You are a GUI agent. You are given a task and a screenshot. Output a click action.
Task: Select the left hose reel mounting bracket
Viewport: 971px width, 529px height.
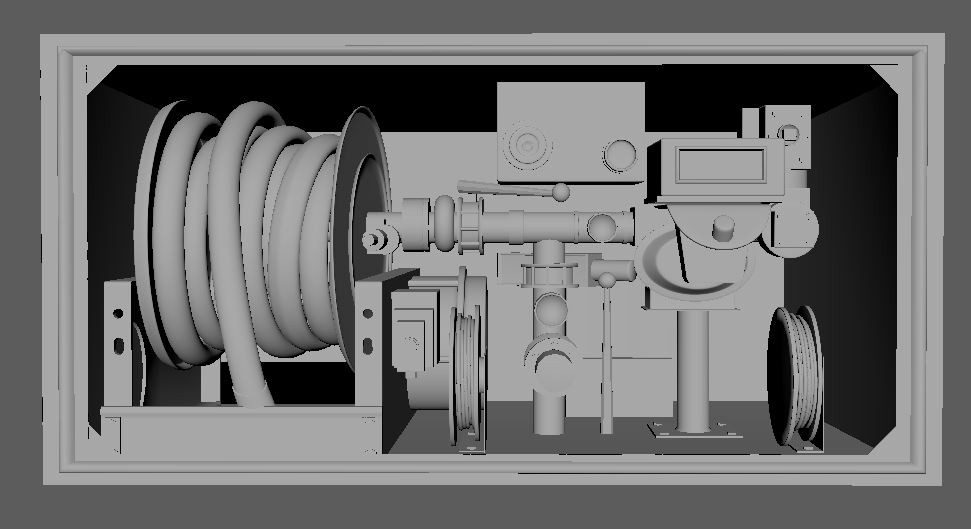118,344
